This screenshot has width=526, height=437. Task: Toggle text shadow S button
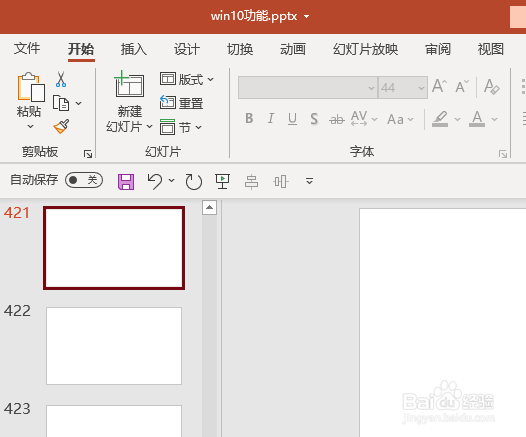pyautogui.click(x=314, y=119)
